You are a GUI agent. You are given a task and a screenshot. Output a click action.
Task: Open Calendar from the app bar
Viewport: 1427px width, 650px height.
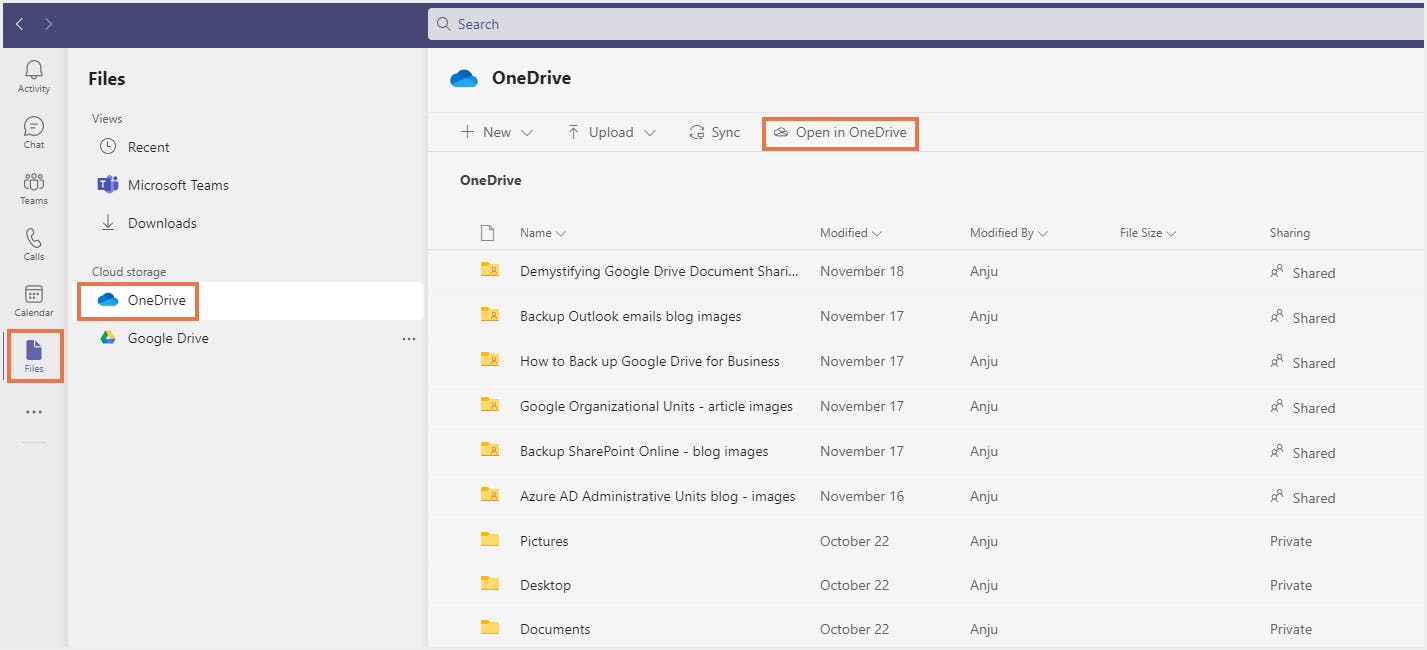[34, 300]
